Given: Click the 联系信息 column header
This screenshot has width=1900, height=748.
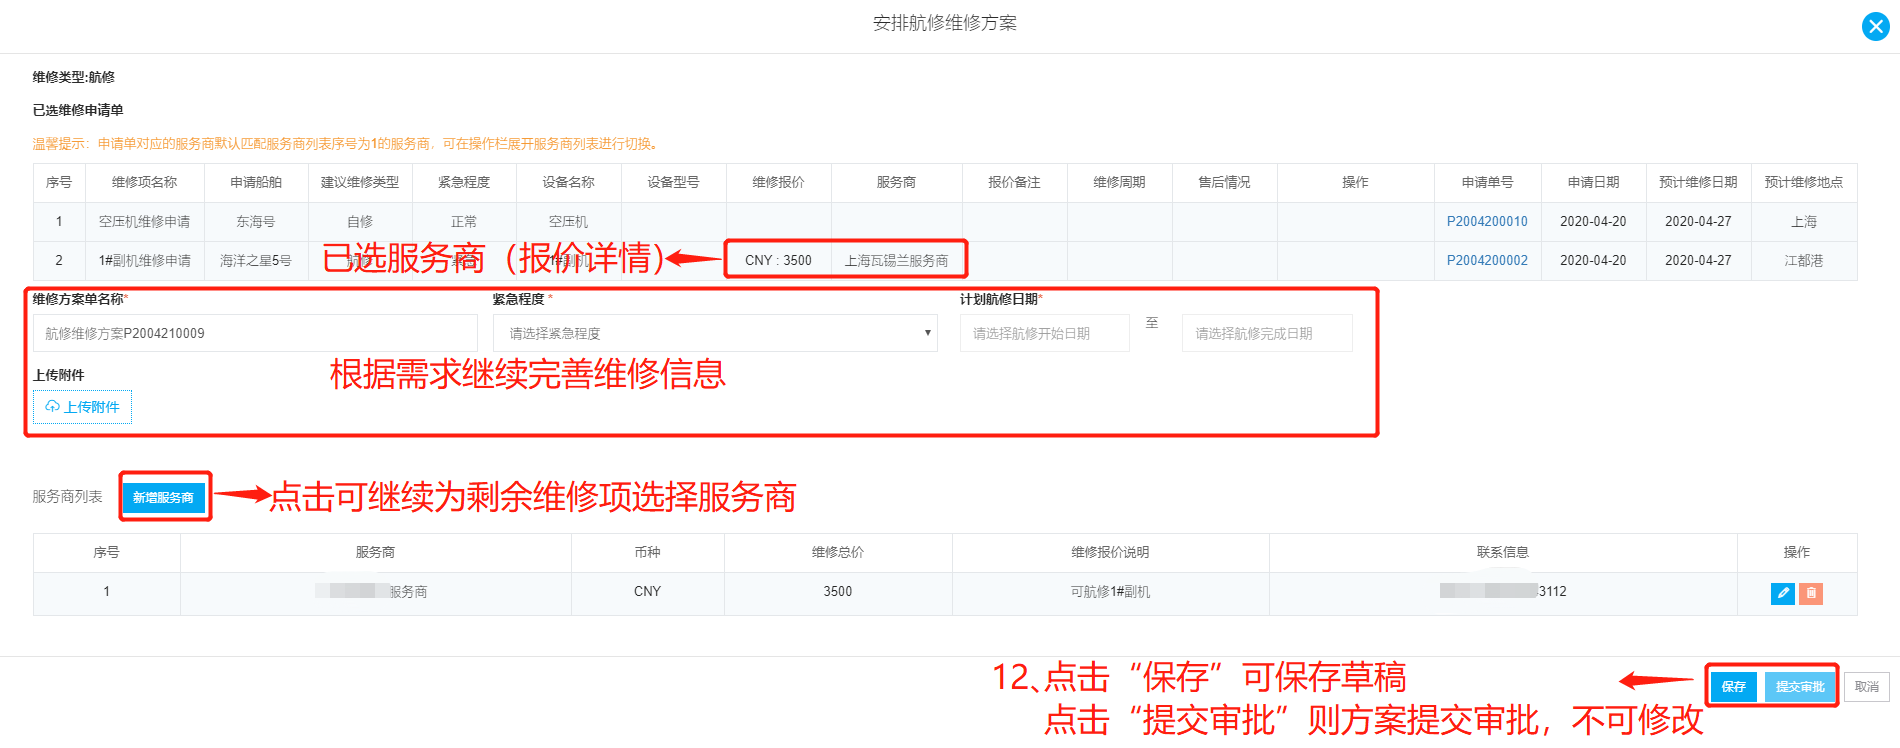Looking at the screenshot, I should [x=1503, y=552].
